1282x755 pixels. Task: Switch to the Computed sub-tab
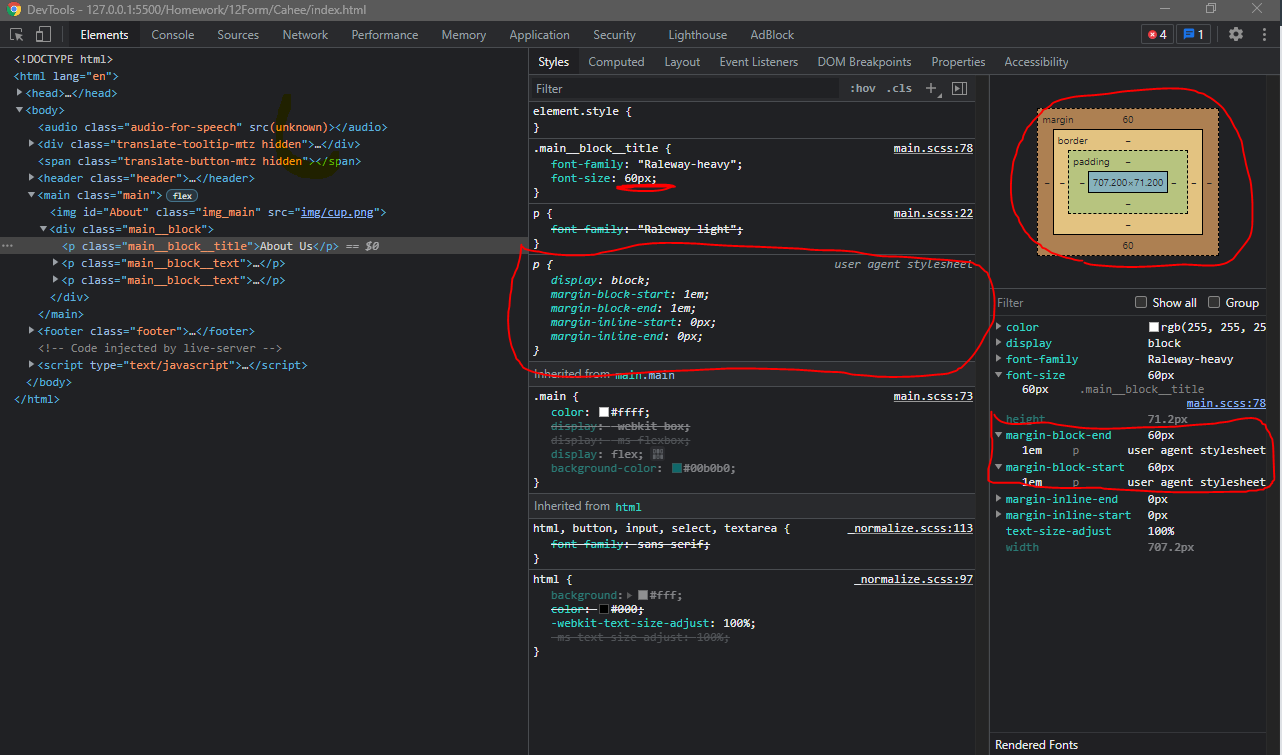[616, 62]
